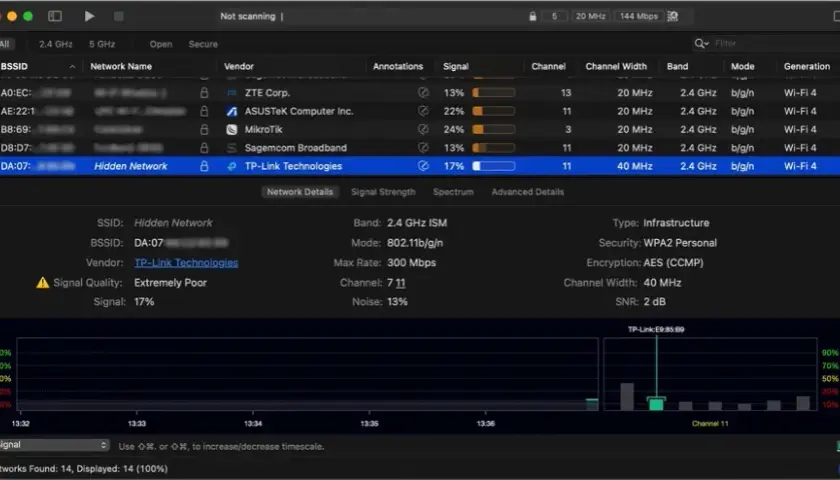Viewport: 840px width, 480px height.
Task: Click the TP-Link:E9:85:B9 chart label
Action: (656, 329)
